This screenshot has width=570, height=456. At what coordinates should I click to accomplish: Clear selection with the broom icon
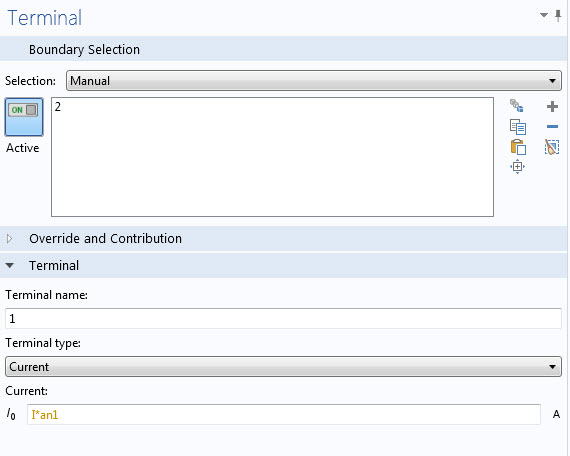click(552, 147)
